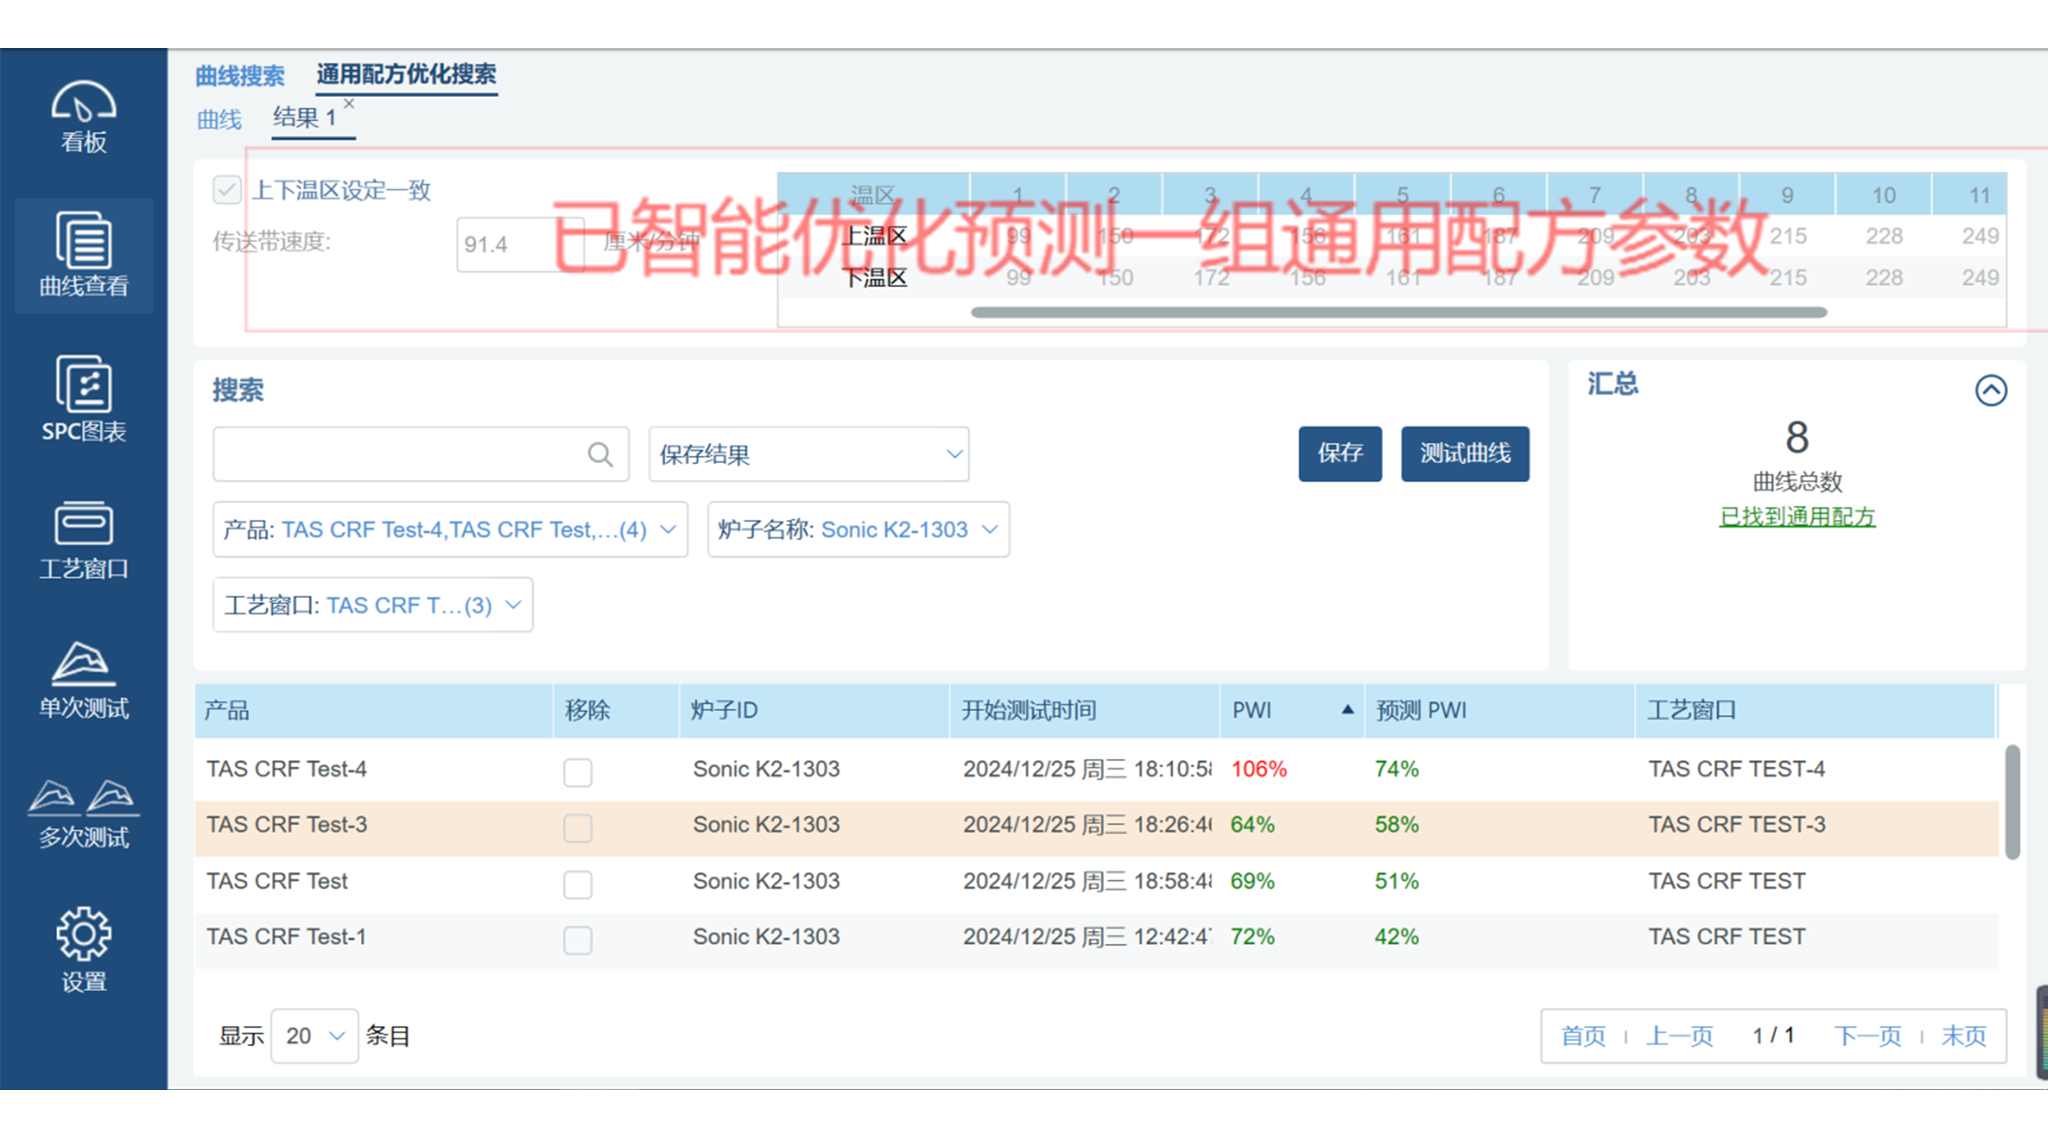Go to 首页 in pagination

1583,1036
